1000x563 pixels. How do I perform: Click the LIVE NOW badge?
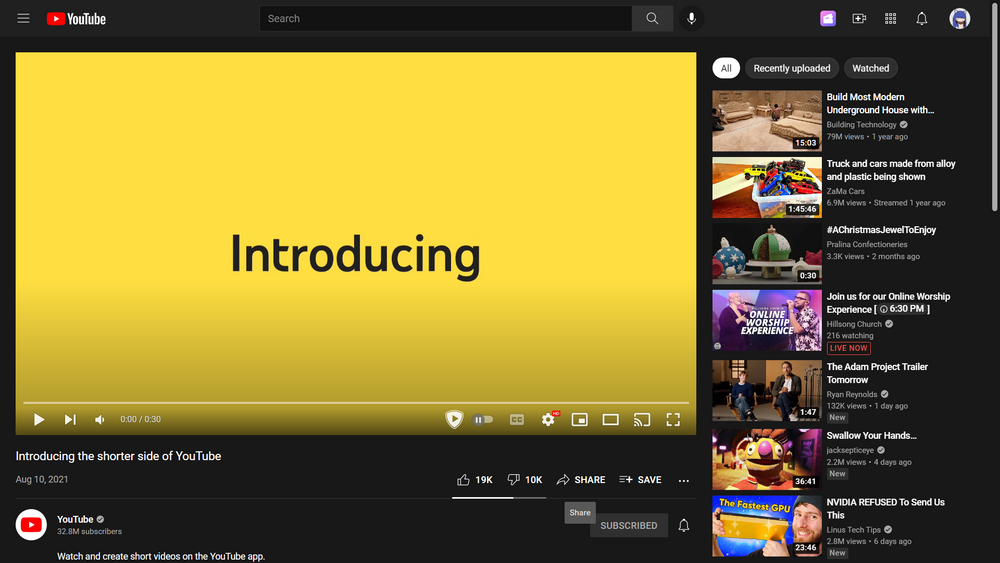848,348
